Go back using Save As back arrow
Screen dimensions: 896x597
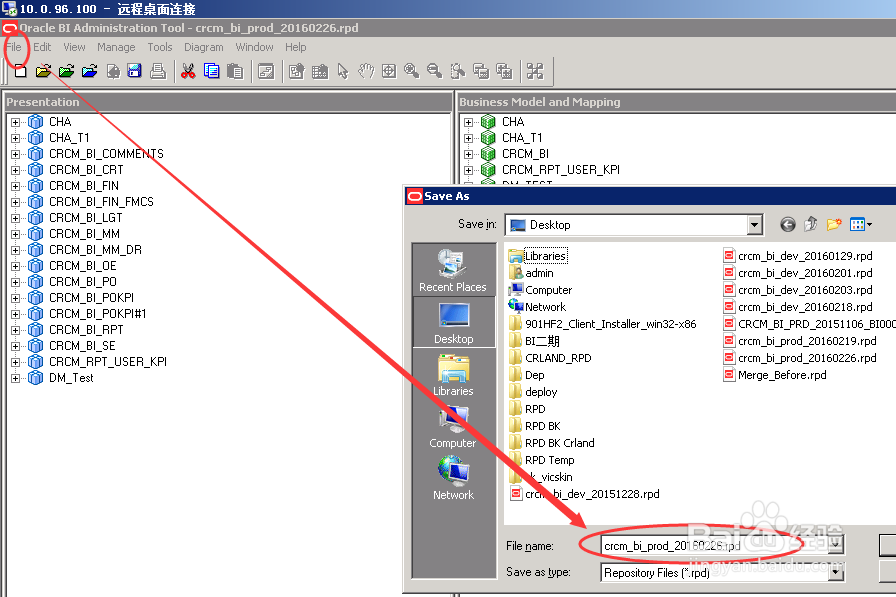(x=787, y=225)
